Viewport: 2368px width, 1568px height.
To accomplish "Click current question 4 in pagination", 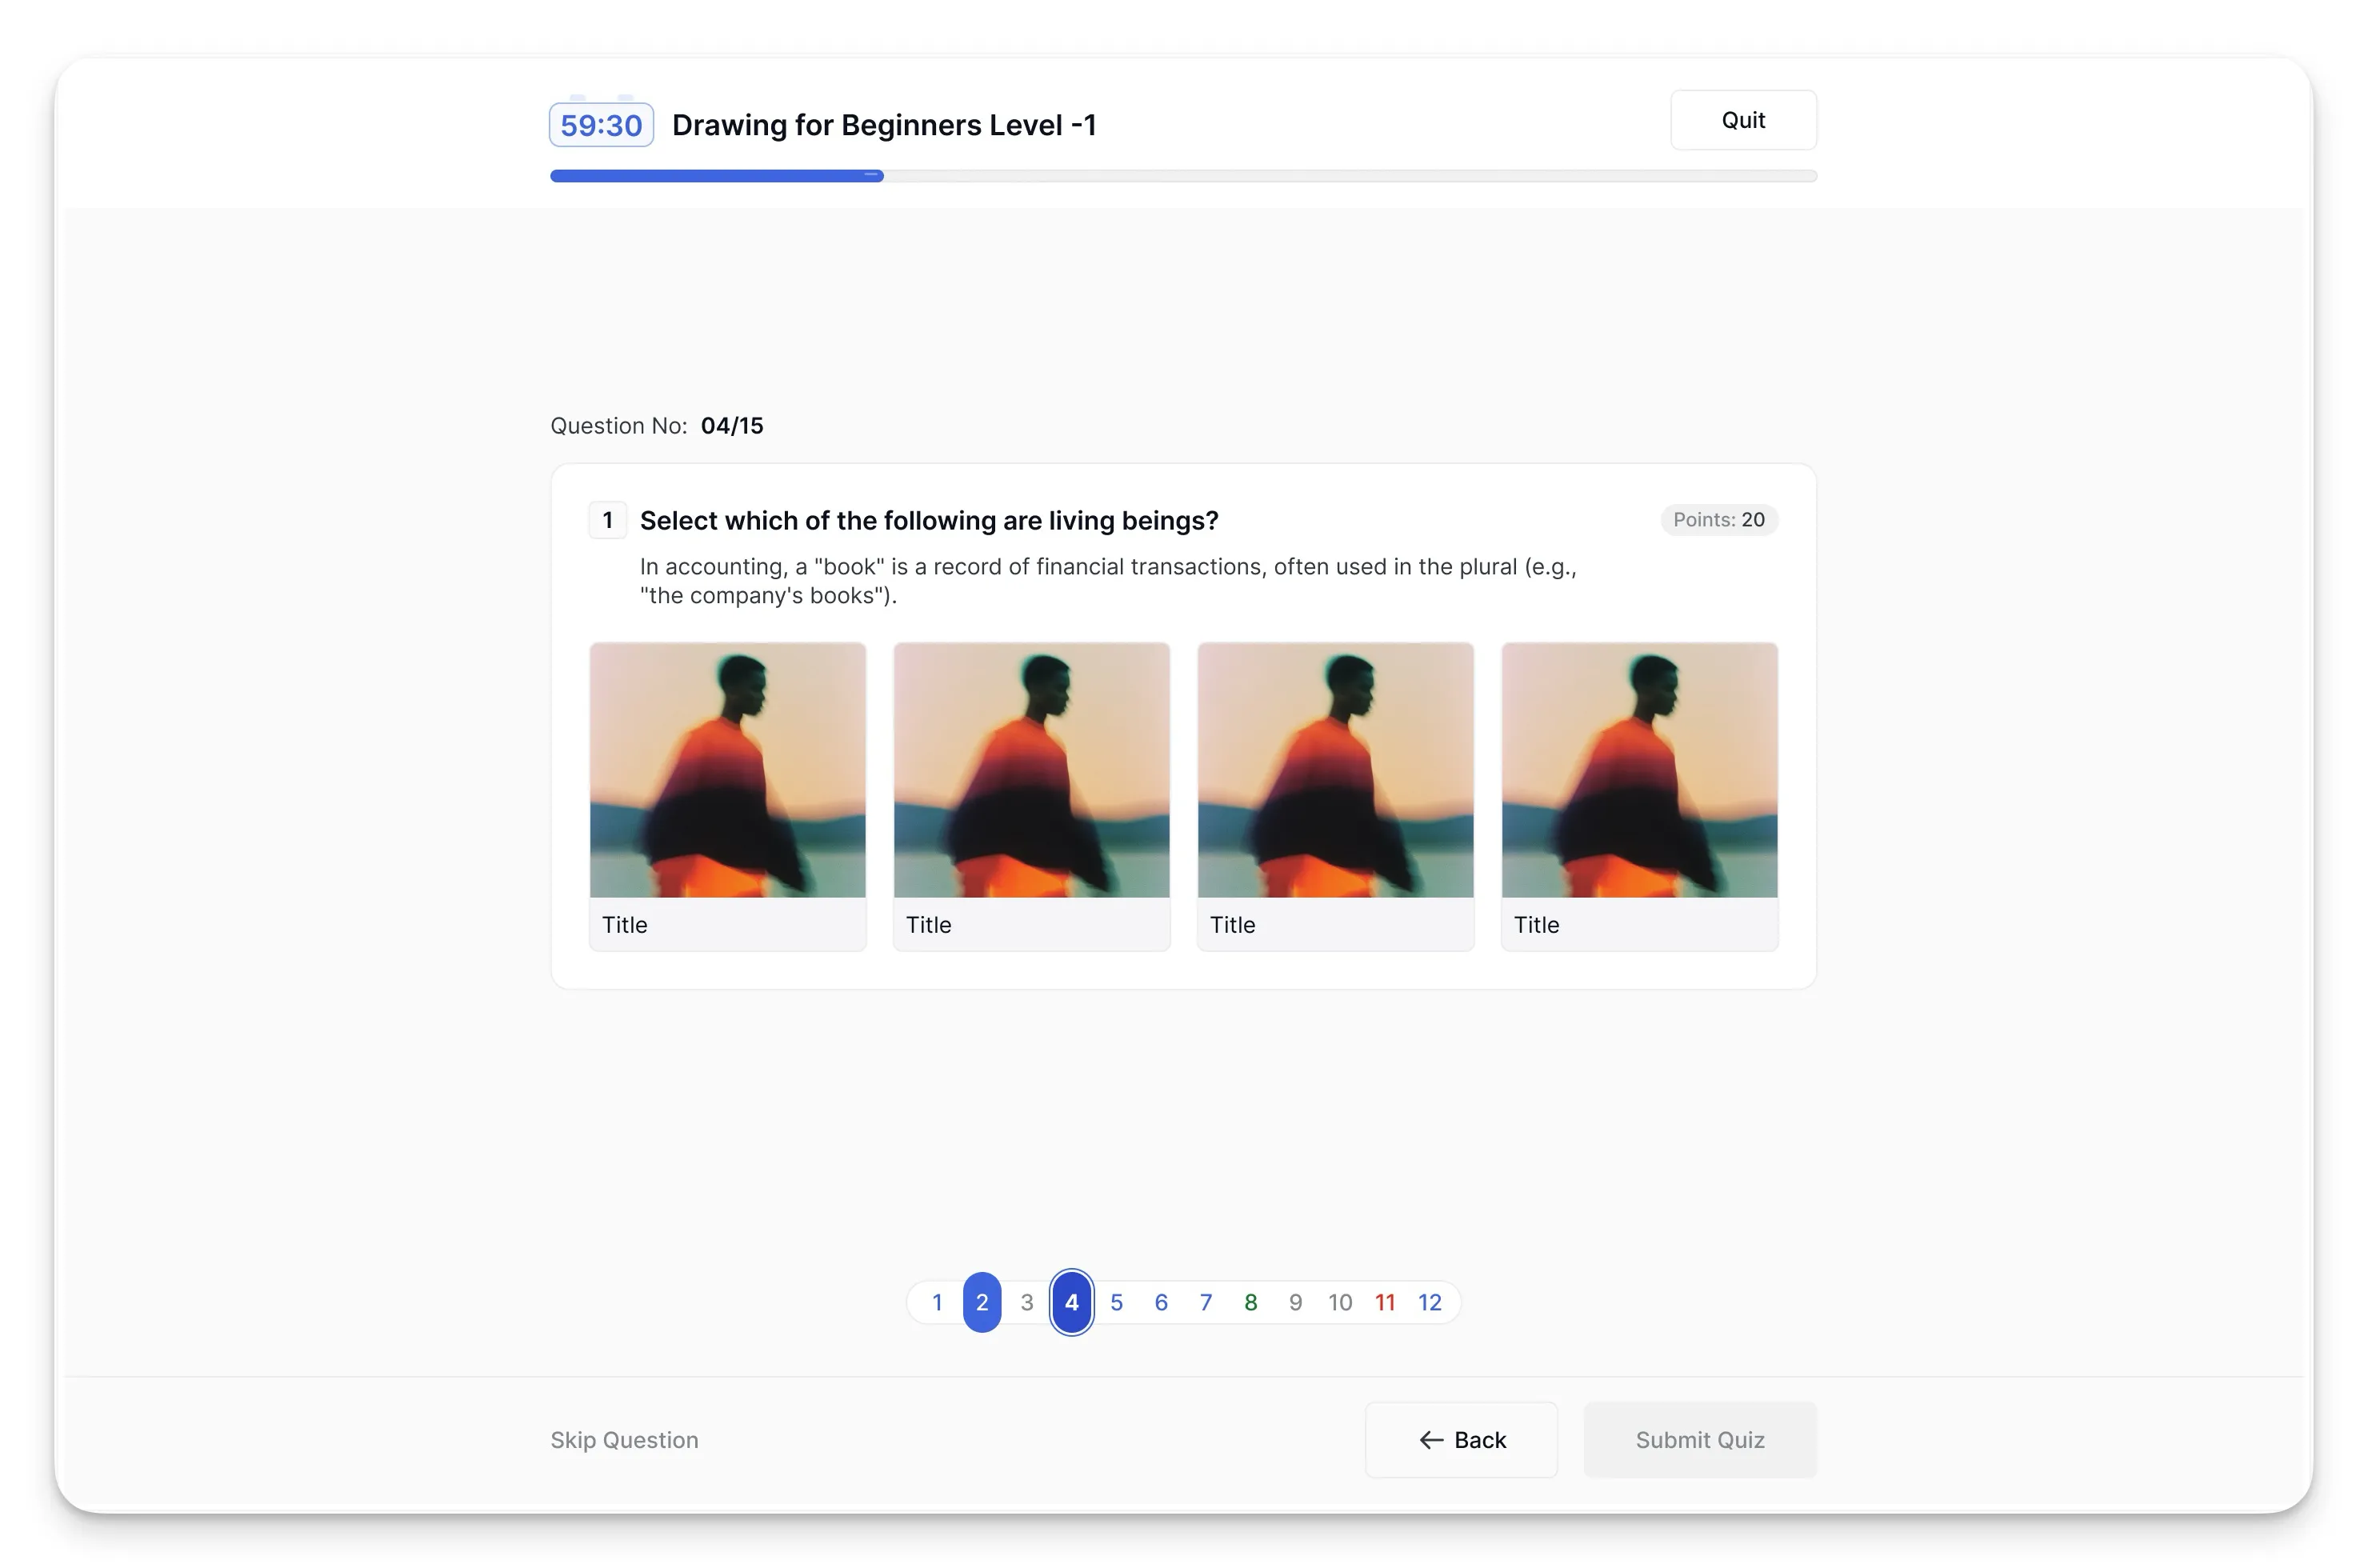I will (x=1071, y=1302).
